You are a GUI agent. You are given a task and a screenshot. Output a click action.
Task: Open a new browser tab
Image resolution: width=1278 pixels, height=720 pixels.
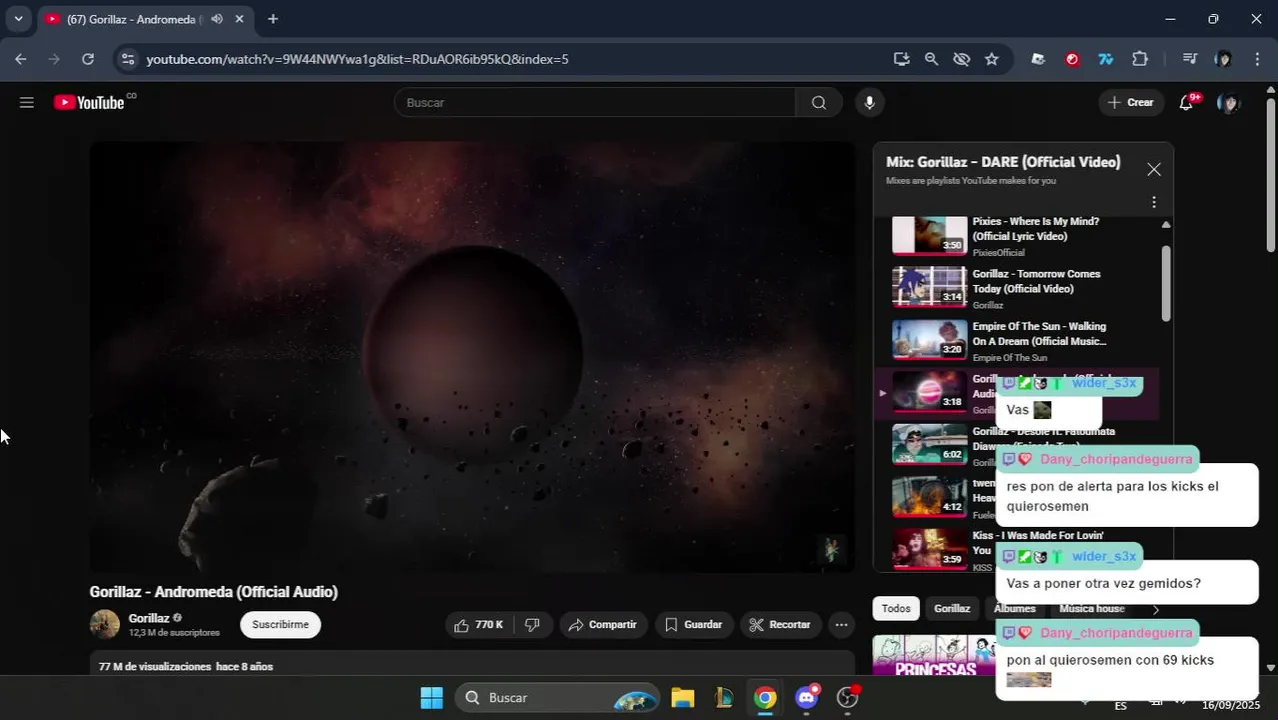coord(273,19)
